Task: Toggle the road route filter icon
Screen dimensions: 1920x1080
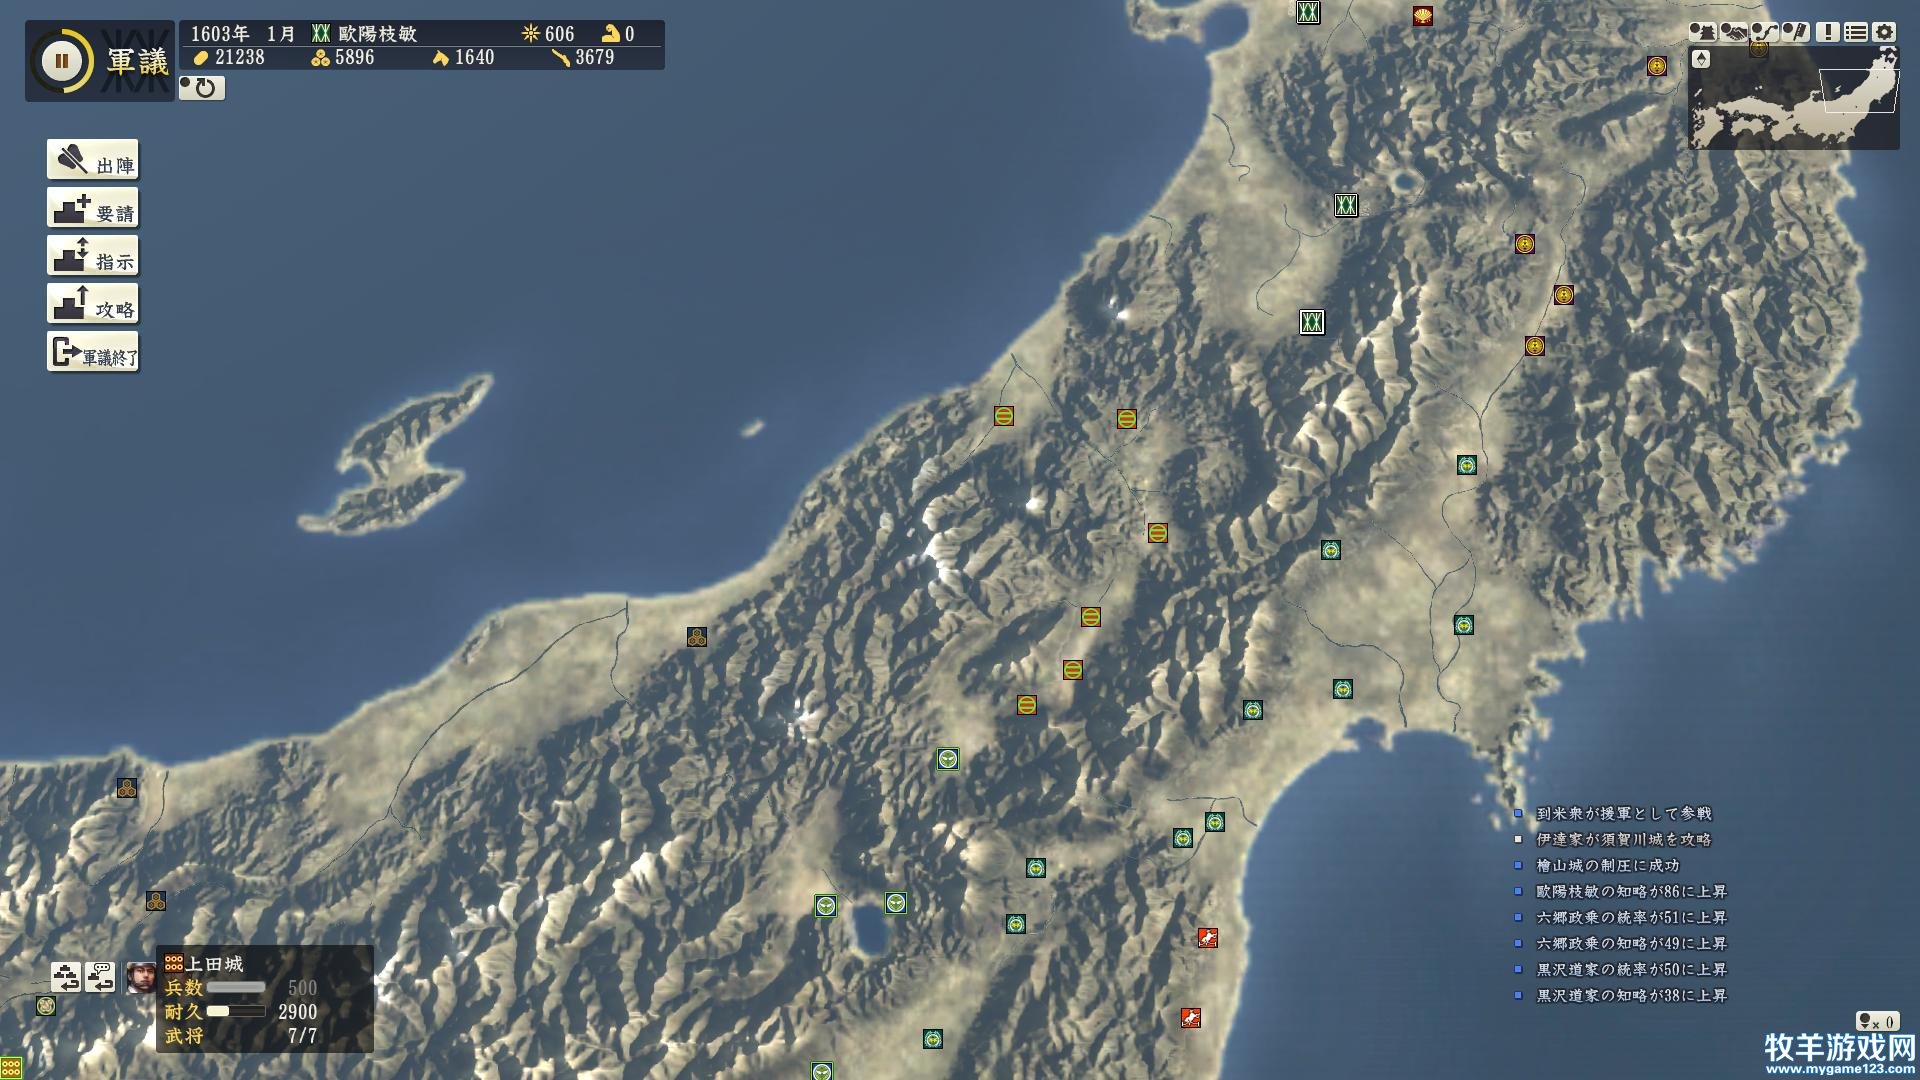Action: (1765, 32)
